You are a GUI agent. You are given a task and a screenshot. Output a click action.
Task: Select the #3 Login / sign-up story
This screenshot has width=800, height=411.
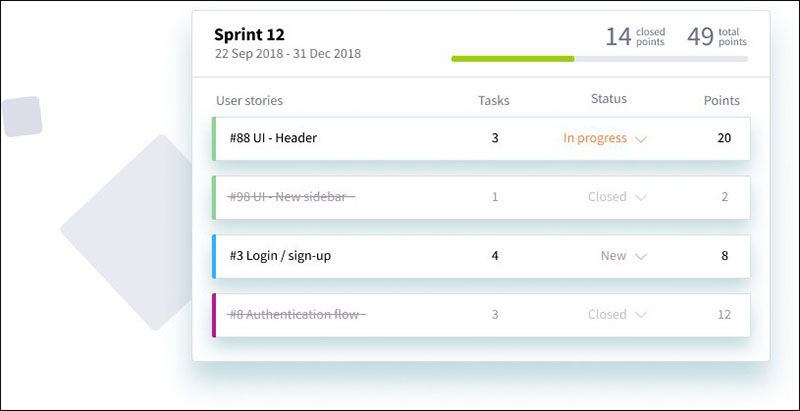280,256
